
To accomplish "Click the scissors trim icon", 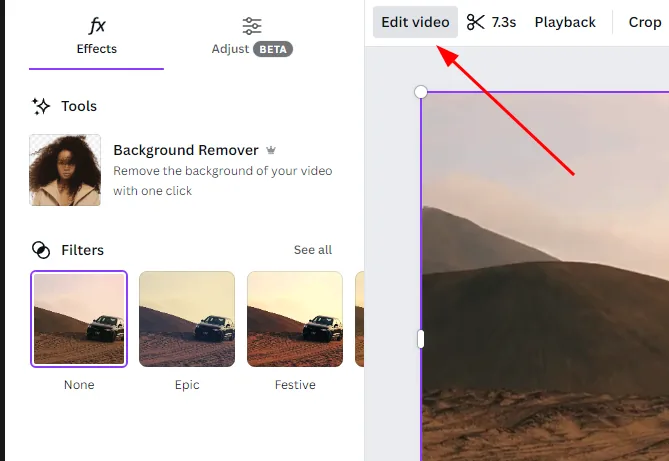I will pyautogui.click(x=475, y=22).
